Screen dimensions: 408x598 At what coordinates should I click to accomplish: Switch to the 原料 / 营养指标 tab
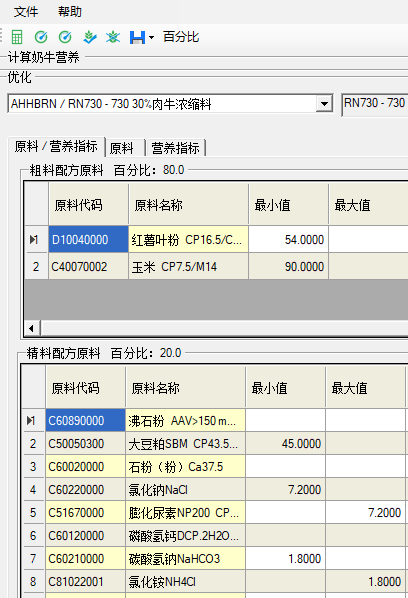(x=56, y=146)
